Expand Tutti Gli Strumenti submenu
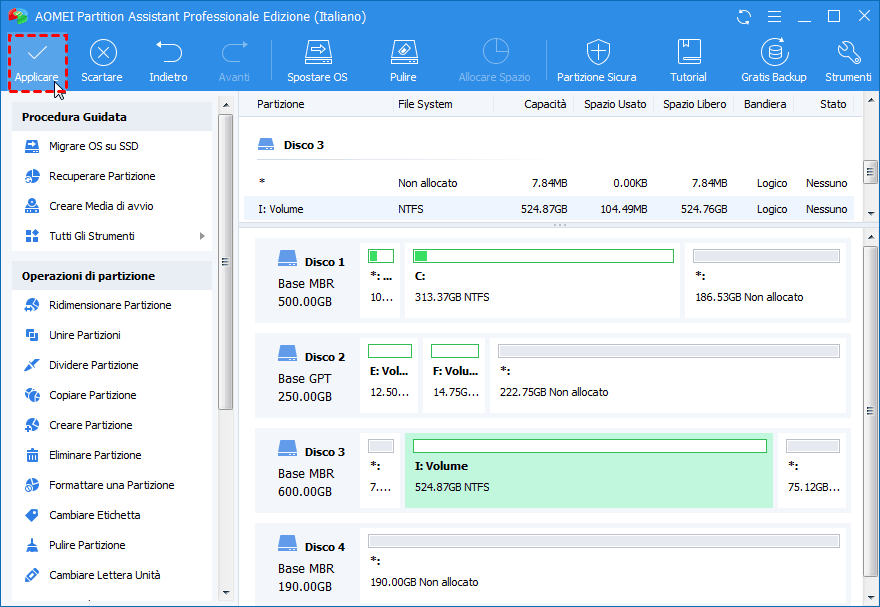Image resolution: width=880 pixels, height=607 pixels. [202, 236]
